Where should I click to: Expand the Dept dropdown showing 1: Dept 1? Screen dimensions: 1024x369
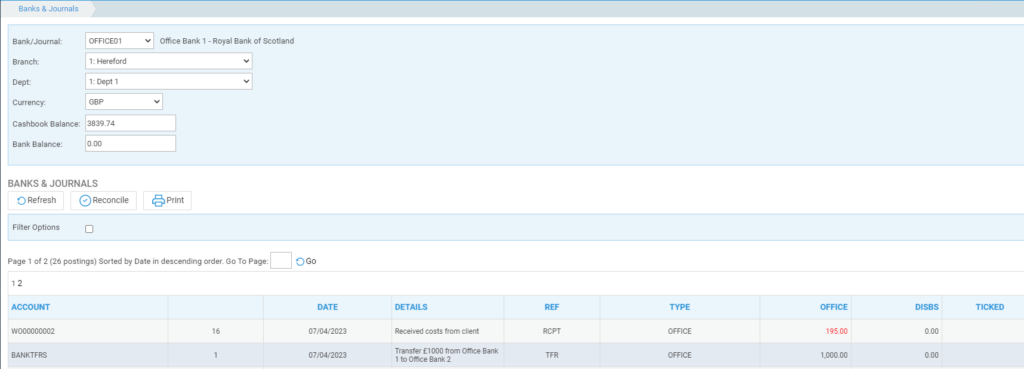coord(168,82)
